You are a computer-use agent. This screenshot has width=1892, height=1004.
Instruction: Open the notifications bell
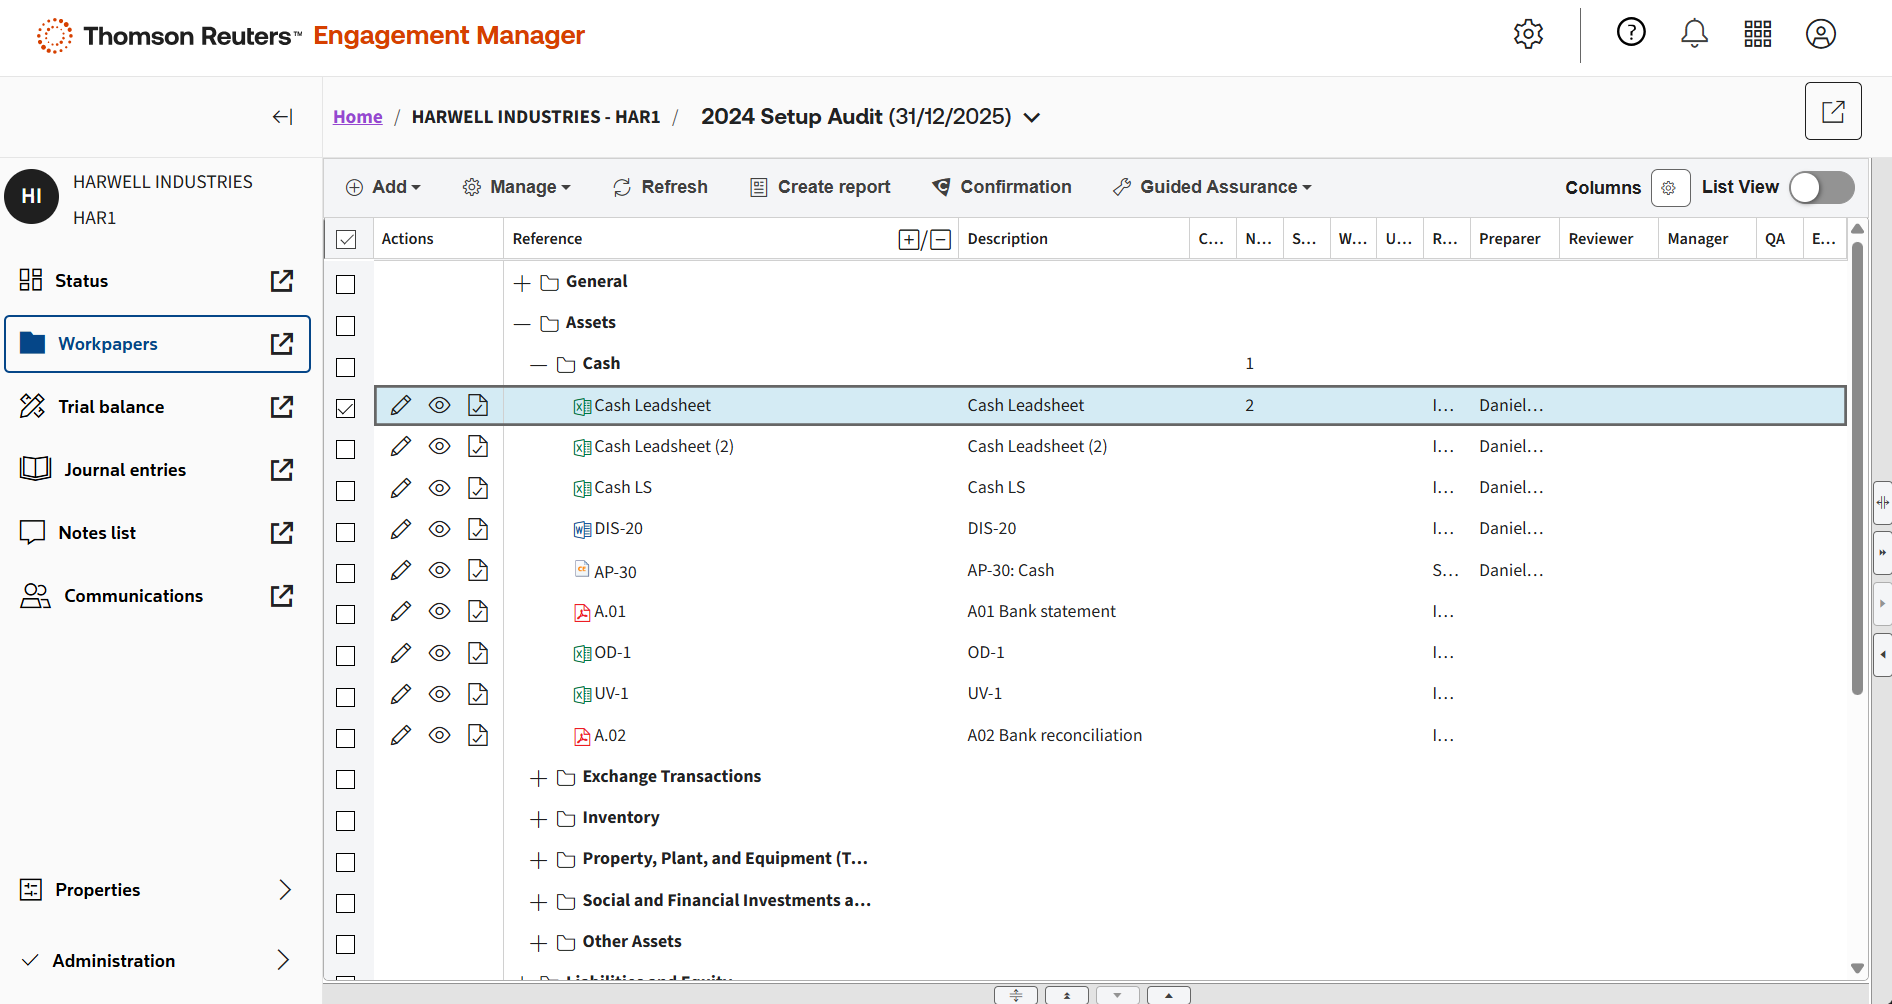1694,34
